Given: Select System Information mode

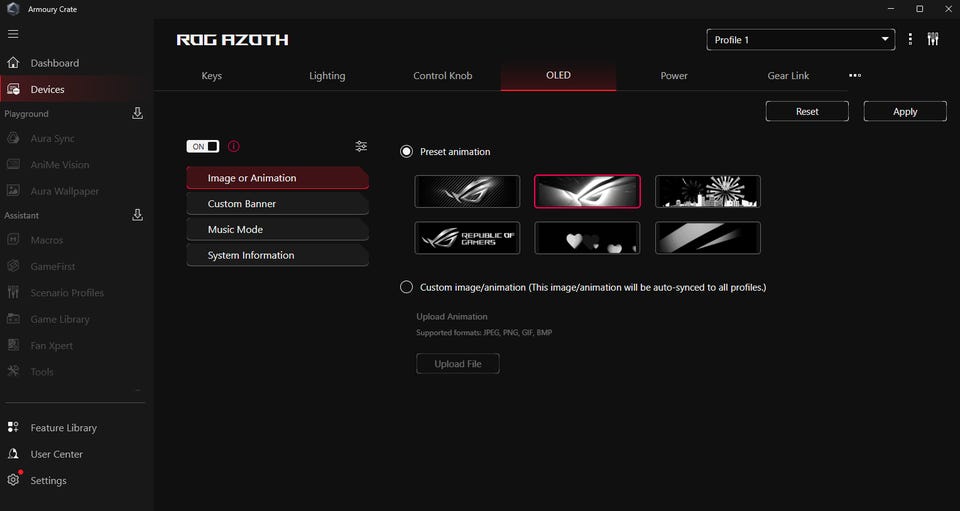Looking at the screenshot, I should point(277,255).
